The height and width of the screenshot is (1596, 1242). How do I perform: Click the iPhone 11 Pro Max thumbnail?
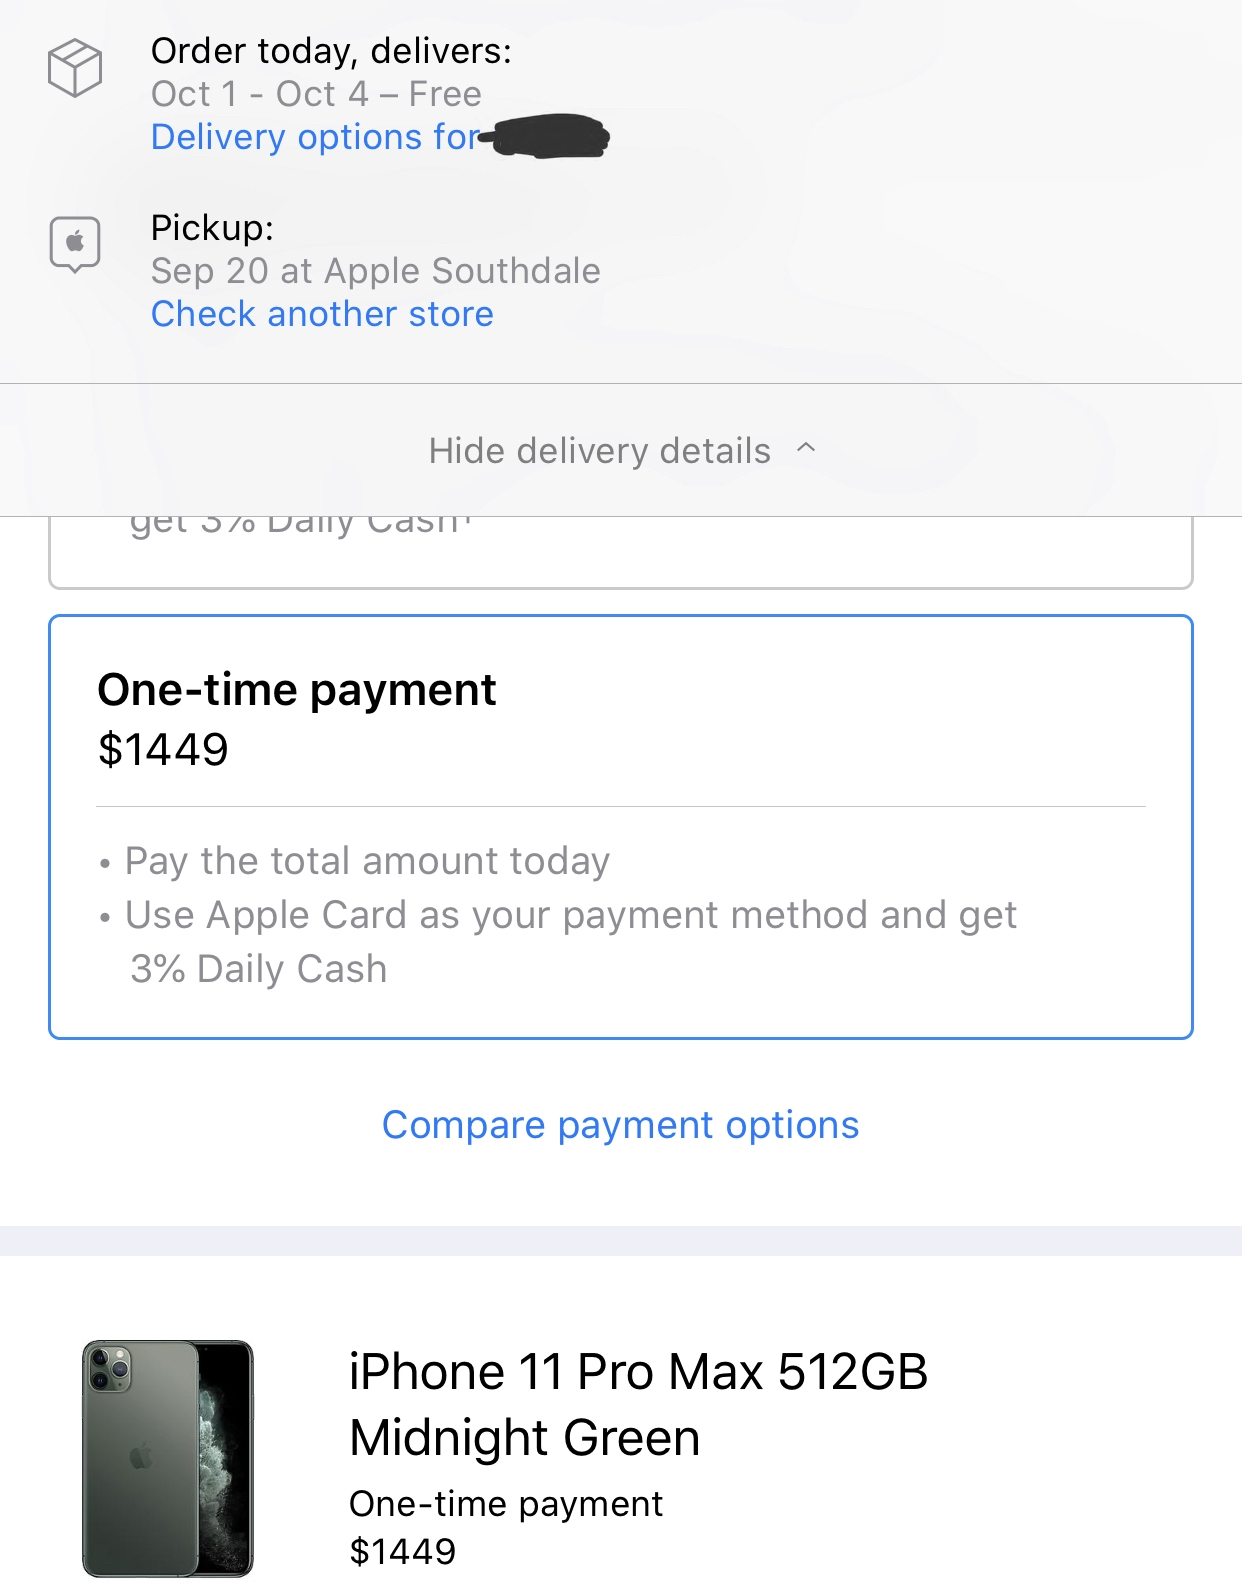(168, 1459)
